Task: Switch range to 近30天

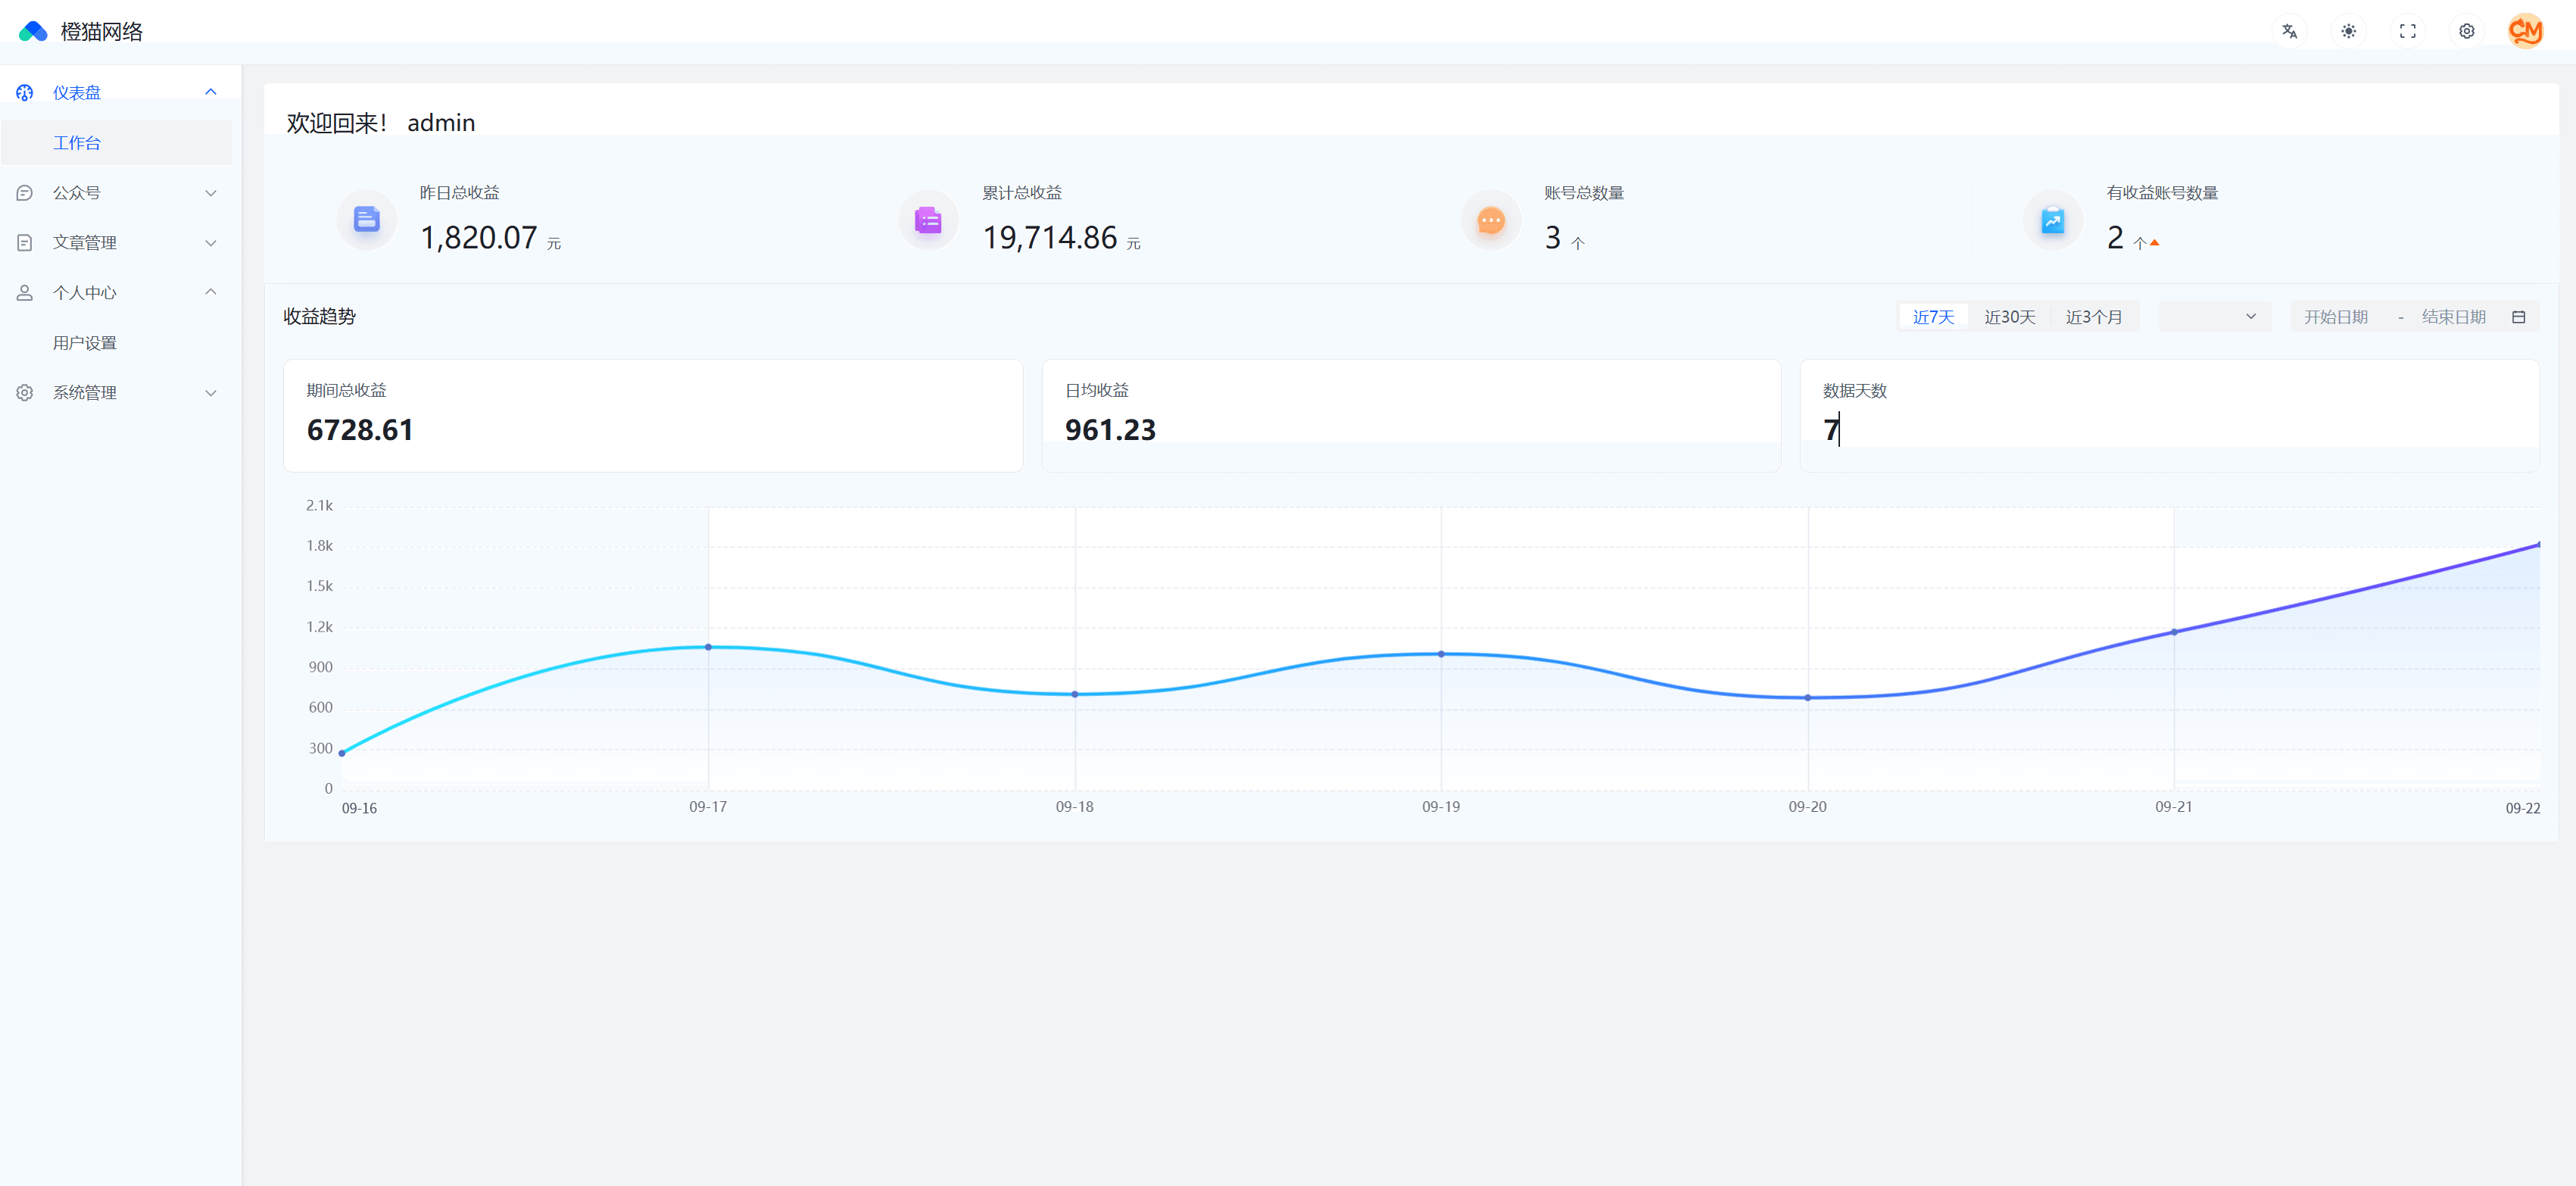Action: [x=2009, y=317]
